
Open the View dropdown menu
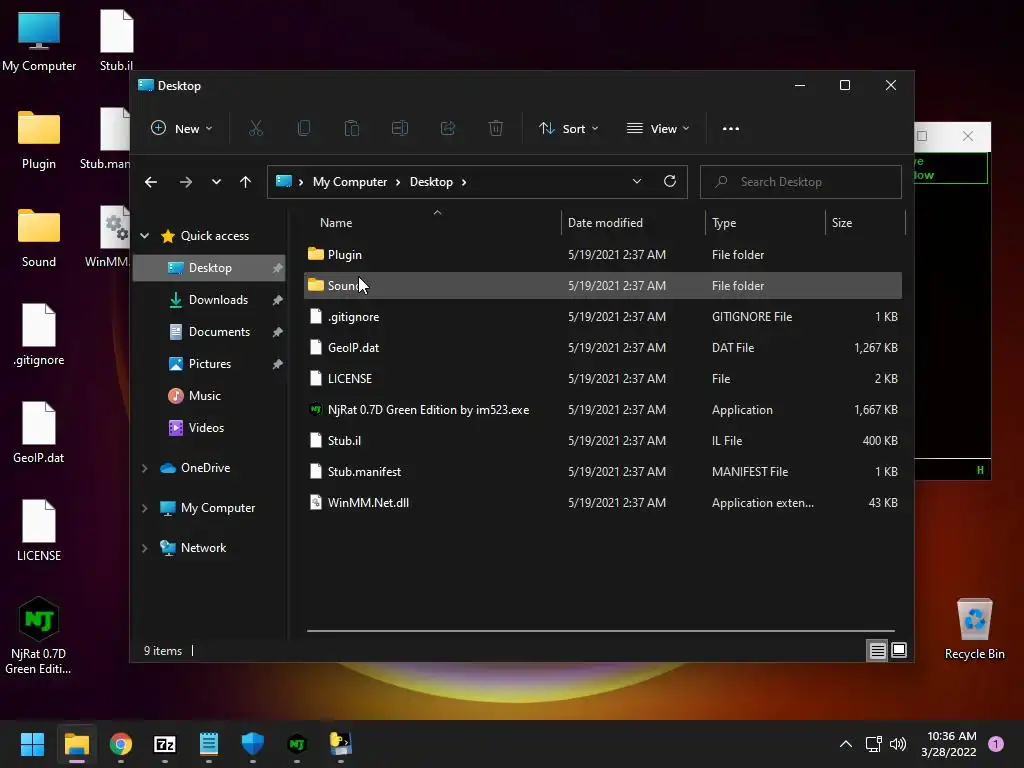coord(658,129)
